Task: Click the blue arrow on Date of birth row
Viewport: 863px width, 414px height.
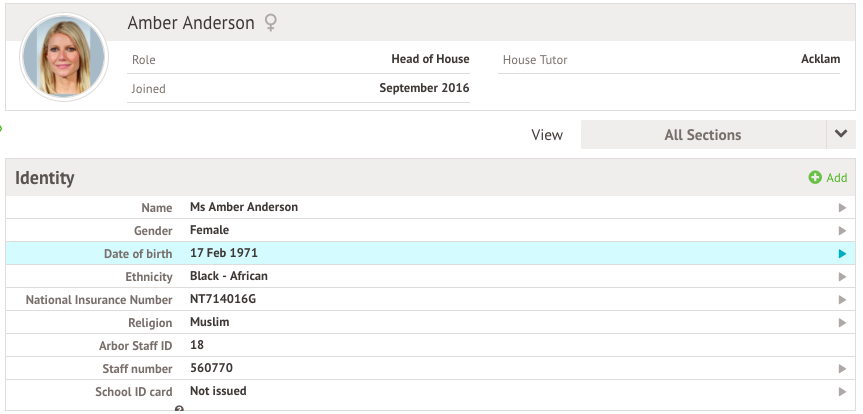Action: [x=842, y=254]
